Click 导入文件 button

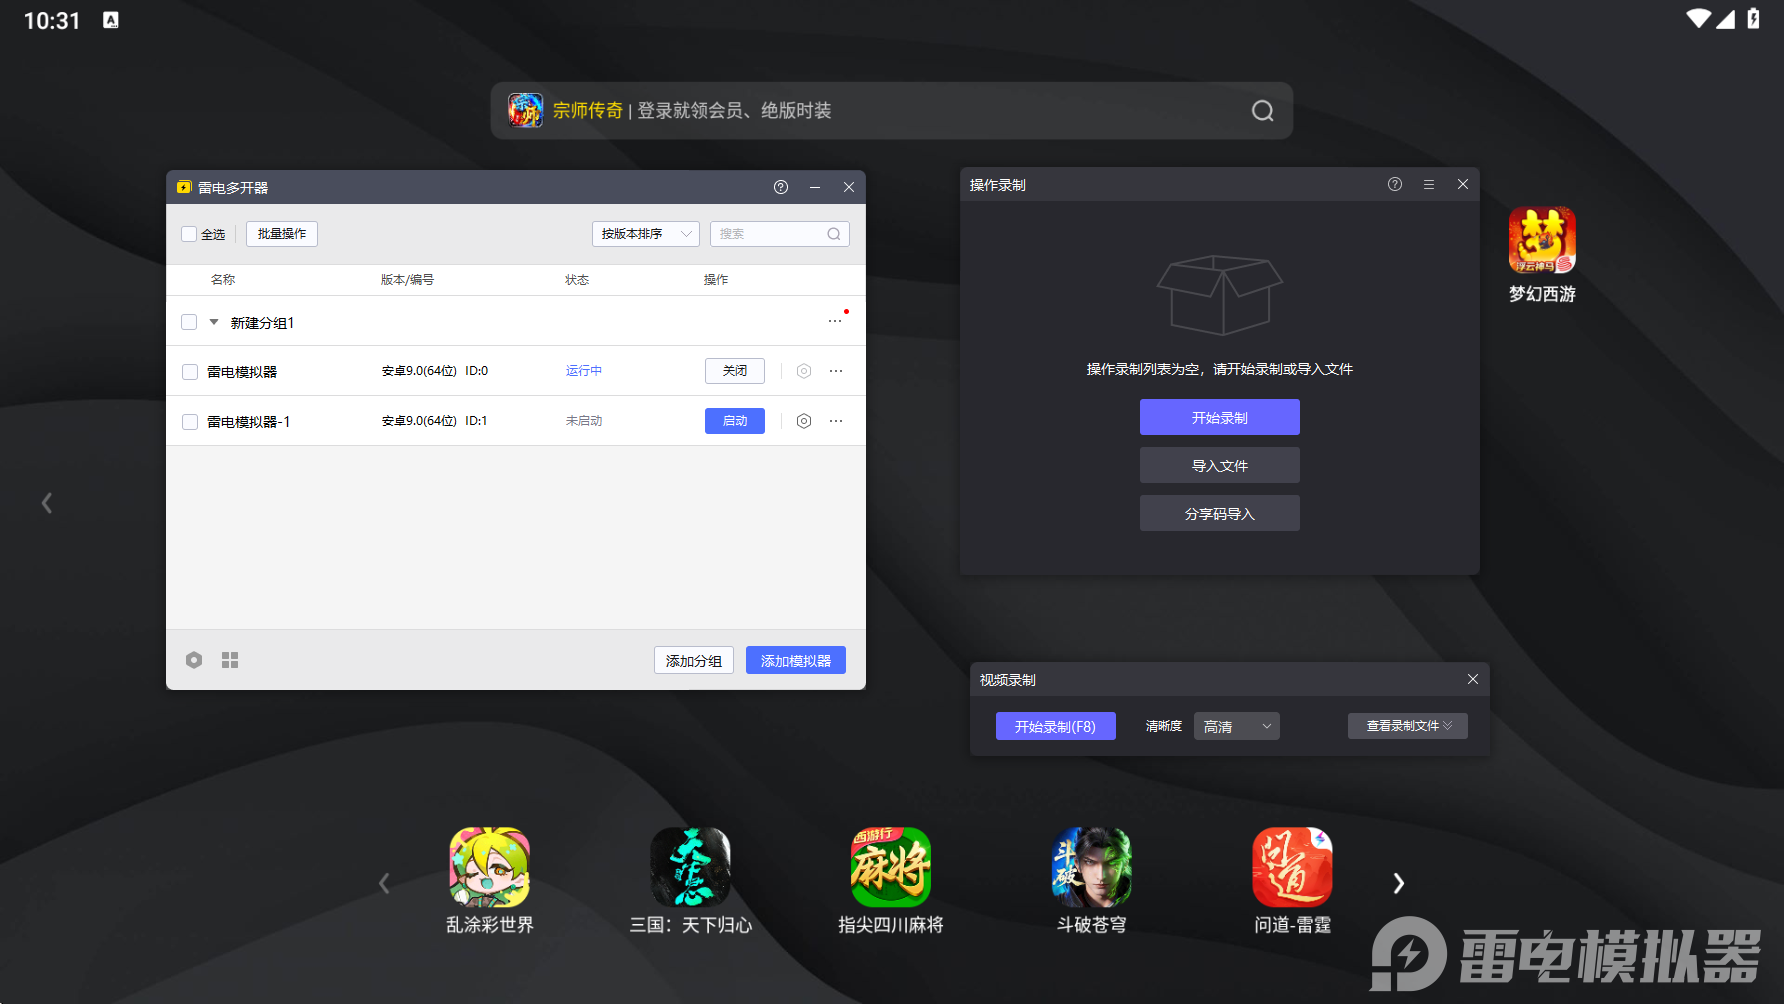[1220, 465]
